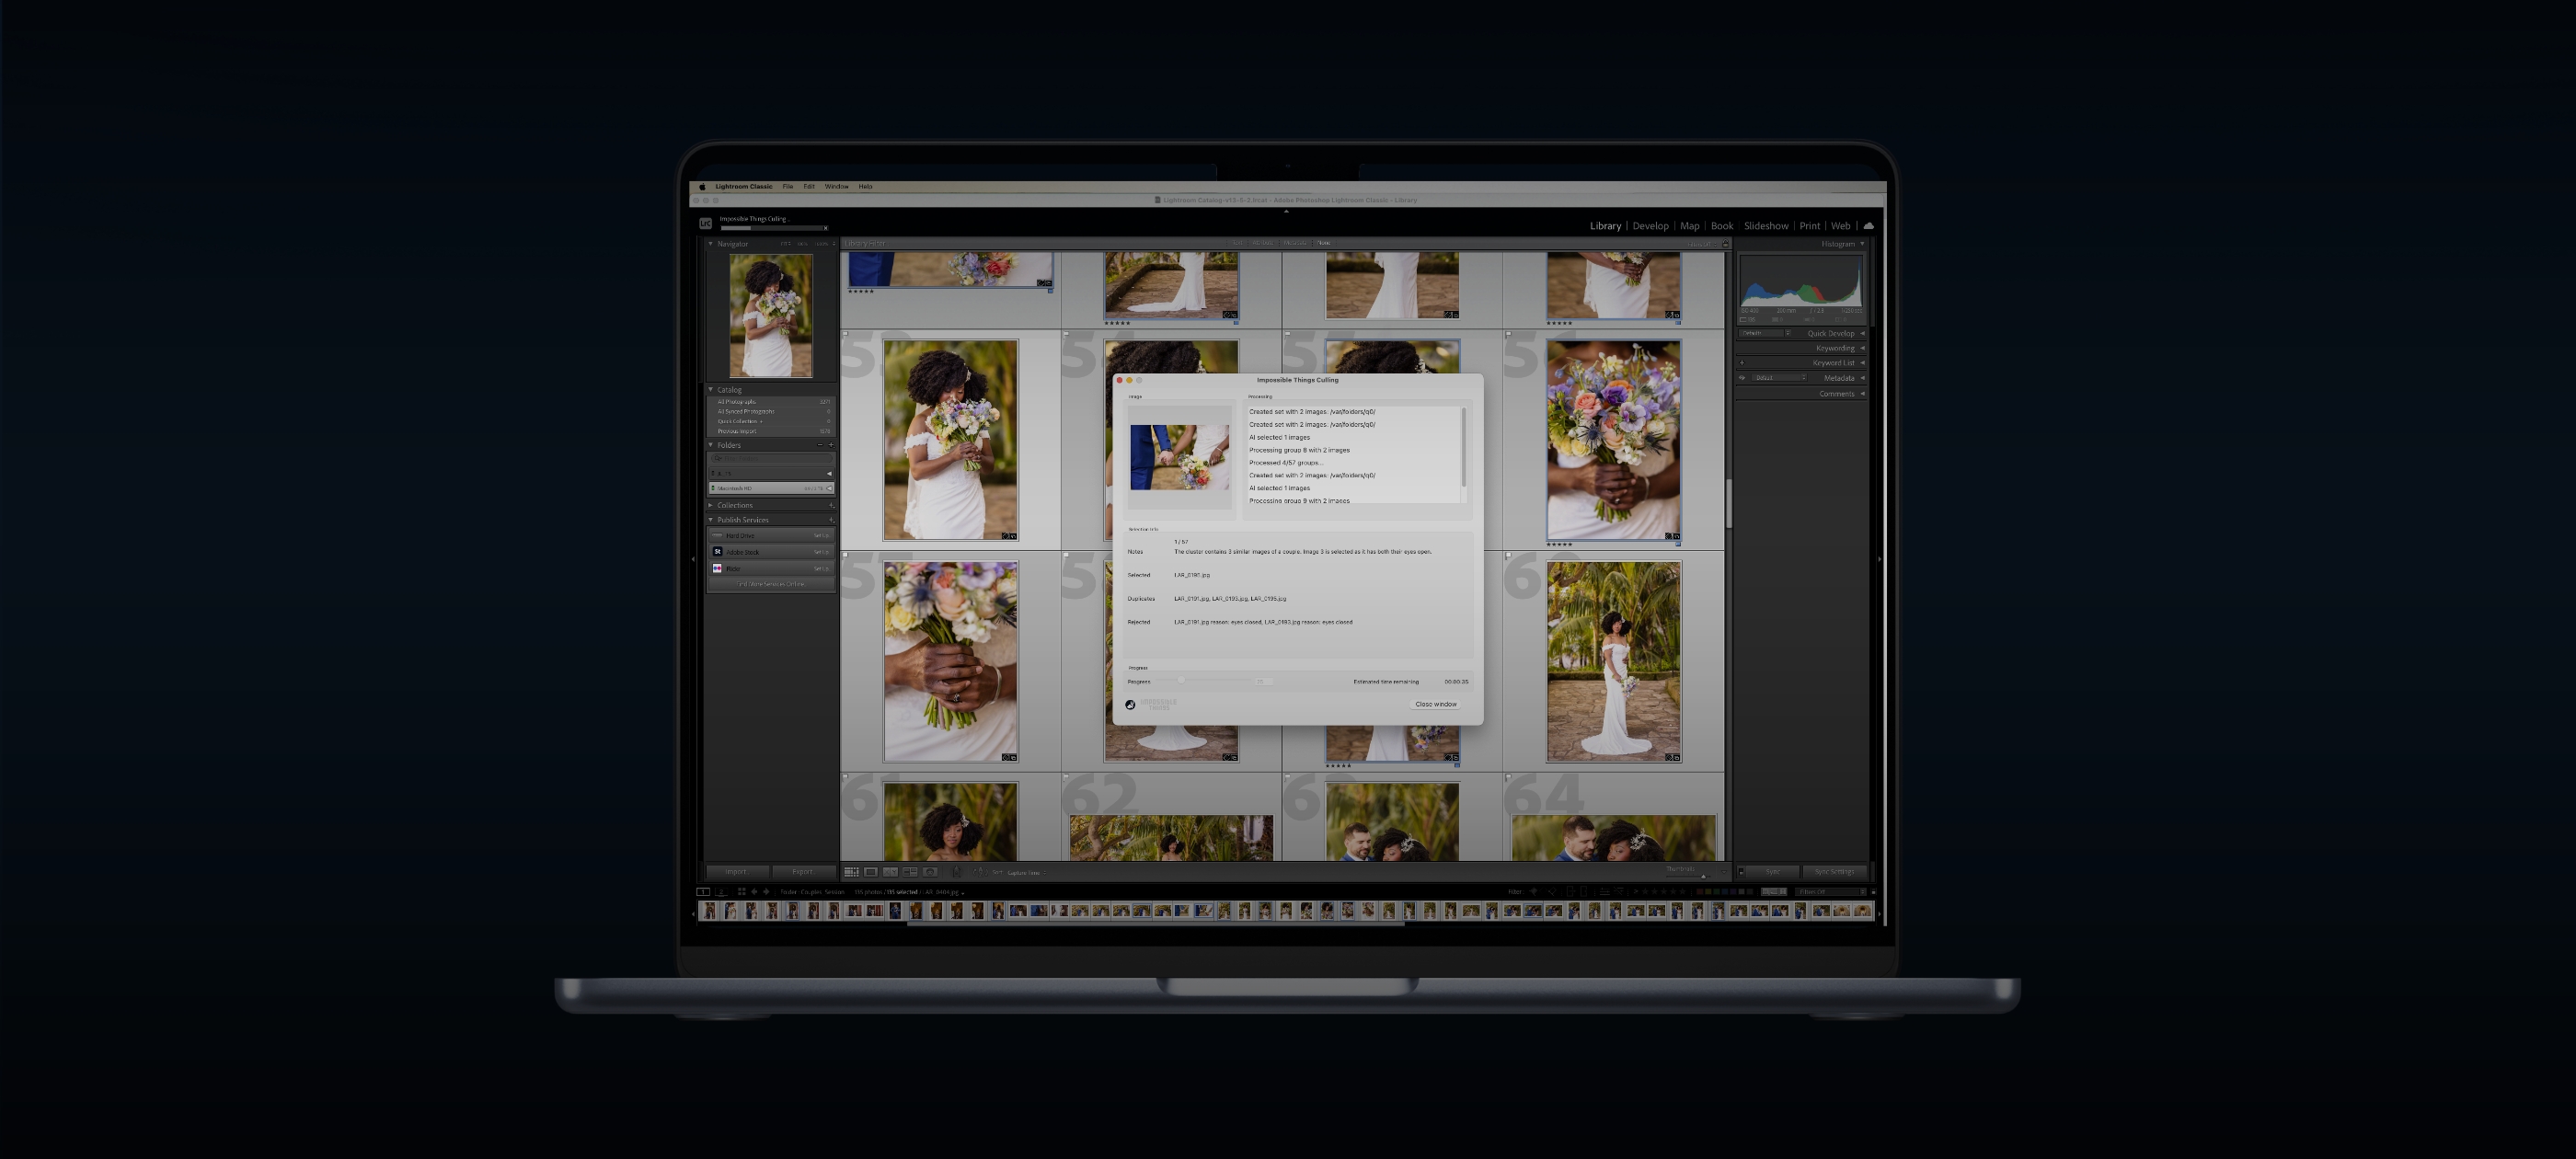
Task: Switch to Loupe view using its toolbar icon
Action: [x=871, y=873]
